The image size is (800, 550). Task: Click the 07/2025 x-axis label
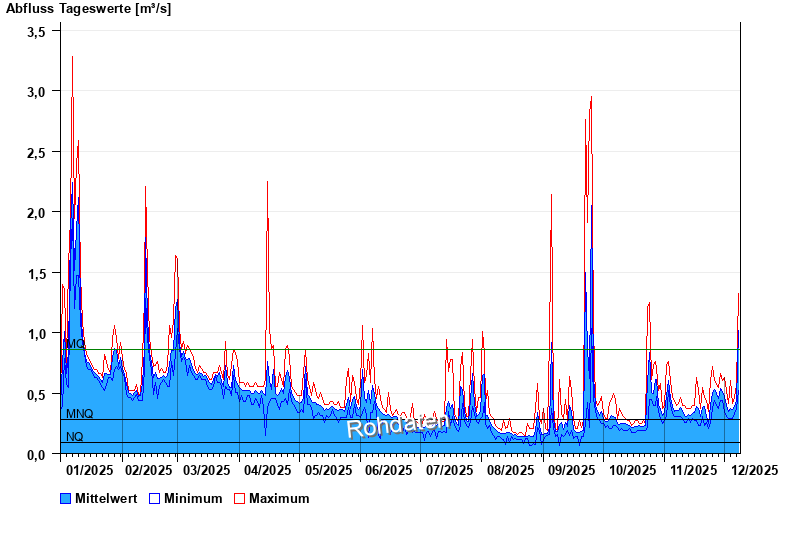pos(450,470)
